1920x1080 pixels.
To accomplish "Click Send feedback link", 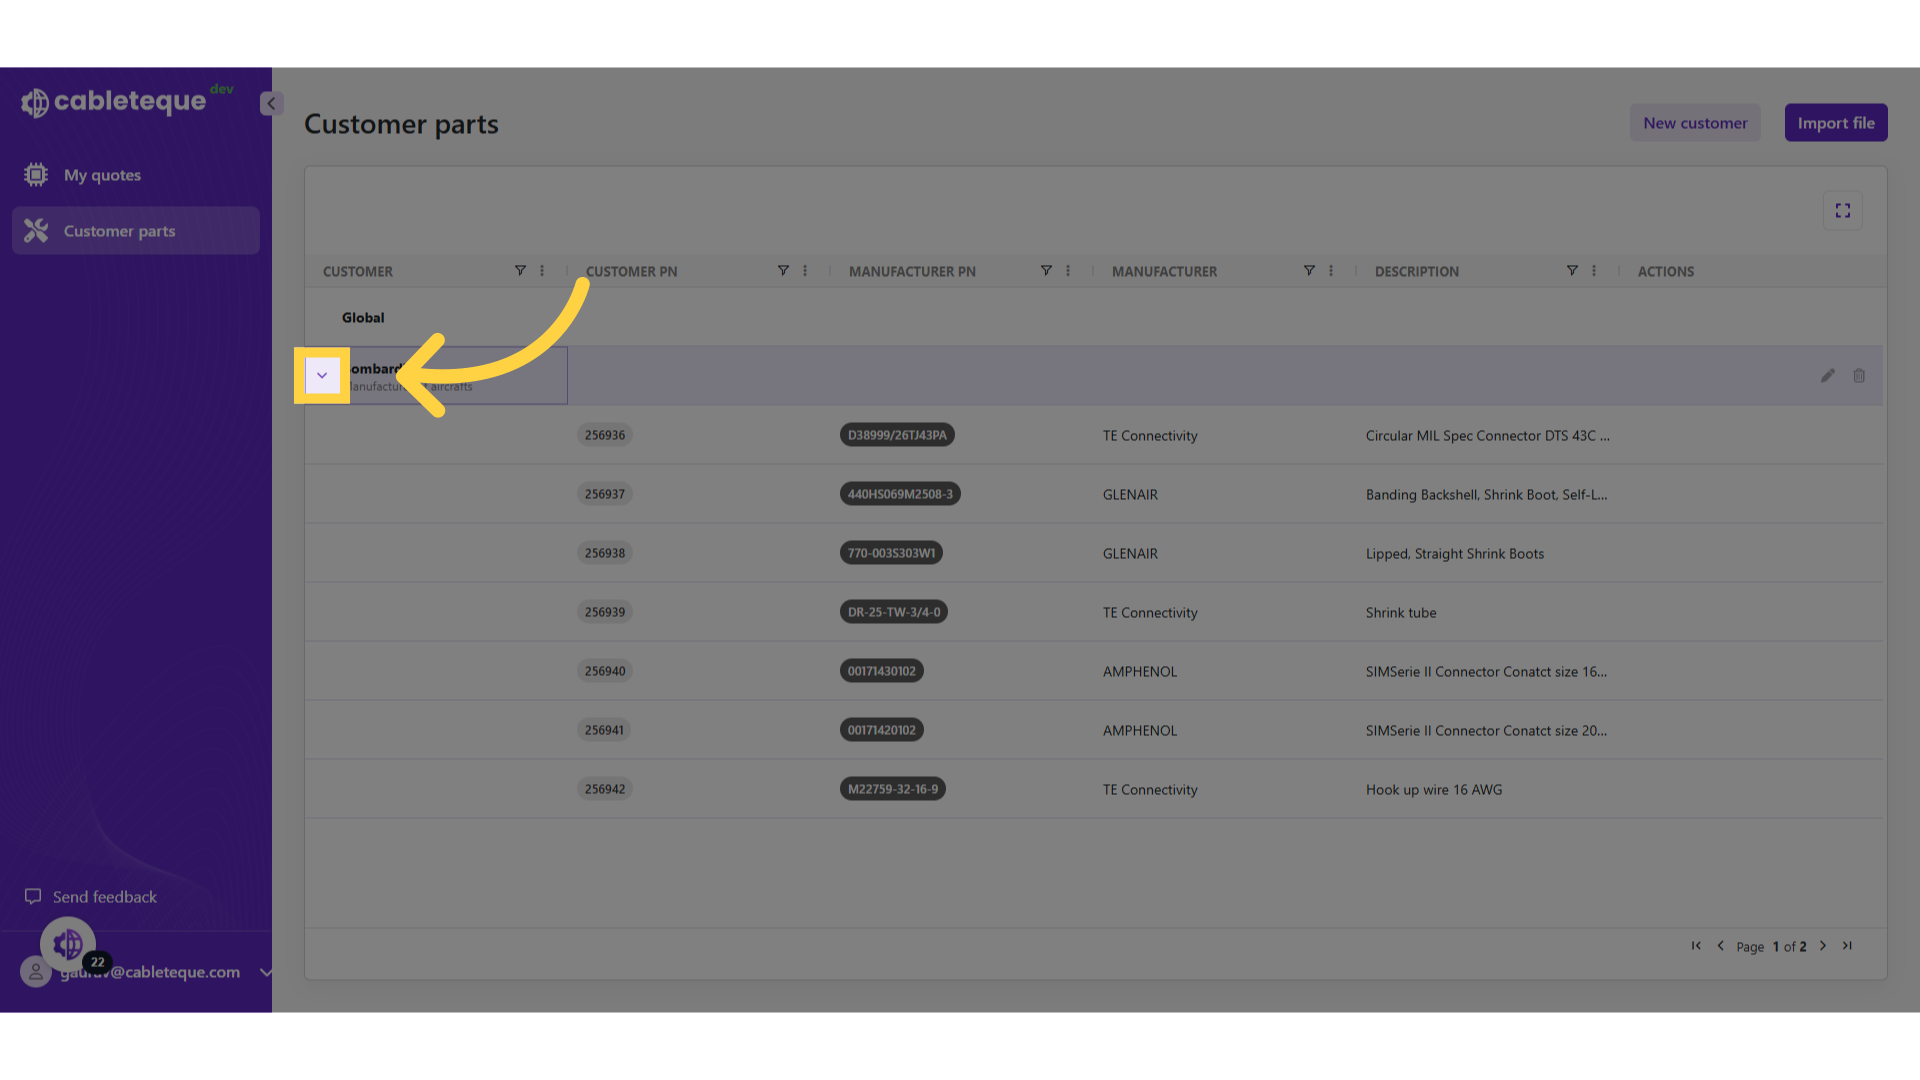I will click(104, 897).
